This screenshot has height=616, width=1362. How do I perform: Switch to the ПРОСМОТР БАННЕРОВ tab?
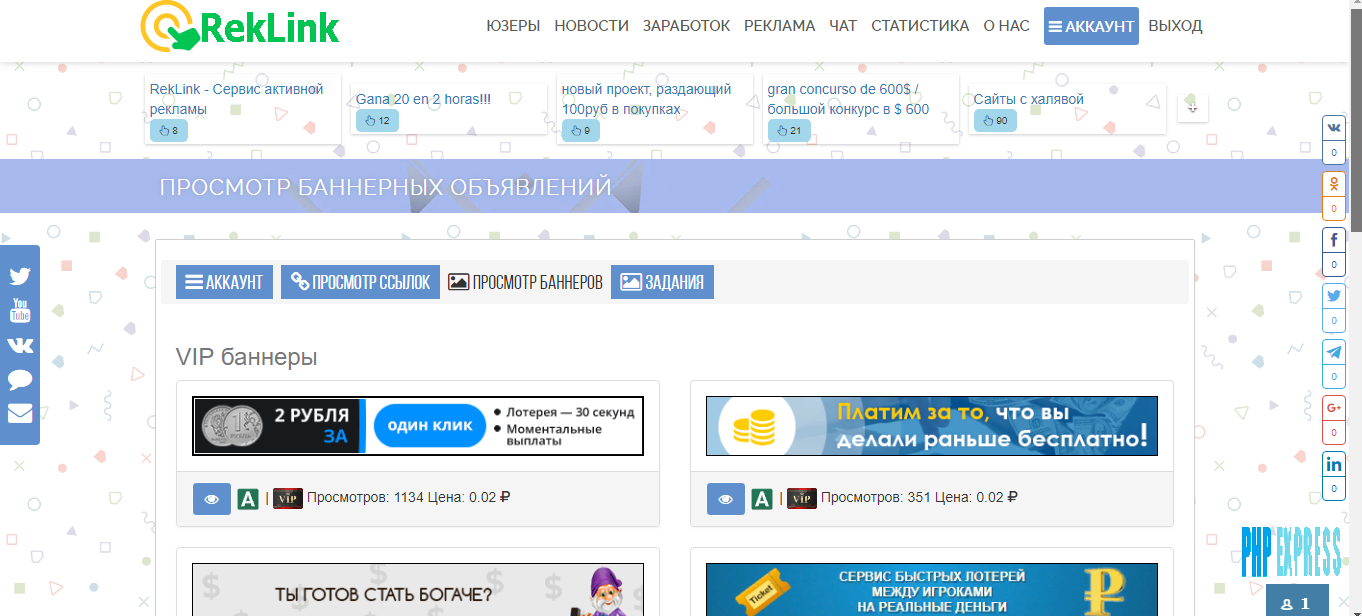[x=525, y=282]
